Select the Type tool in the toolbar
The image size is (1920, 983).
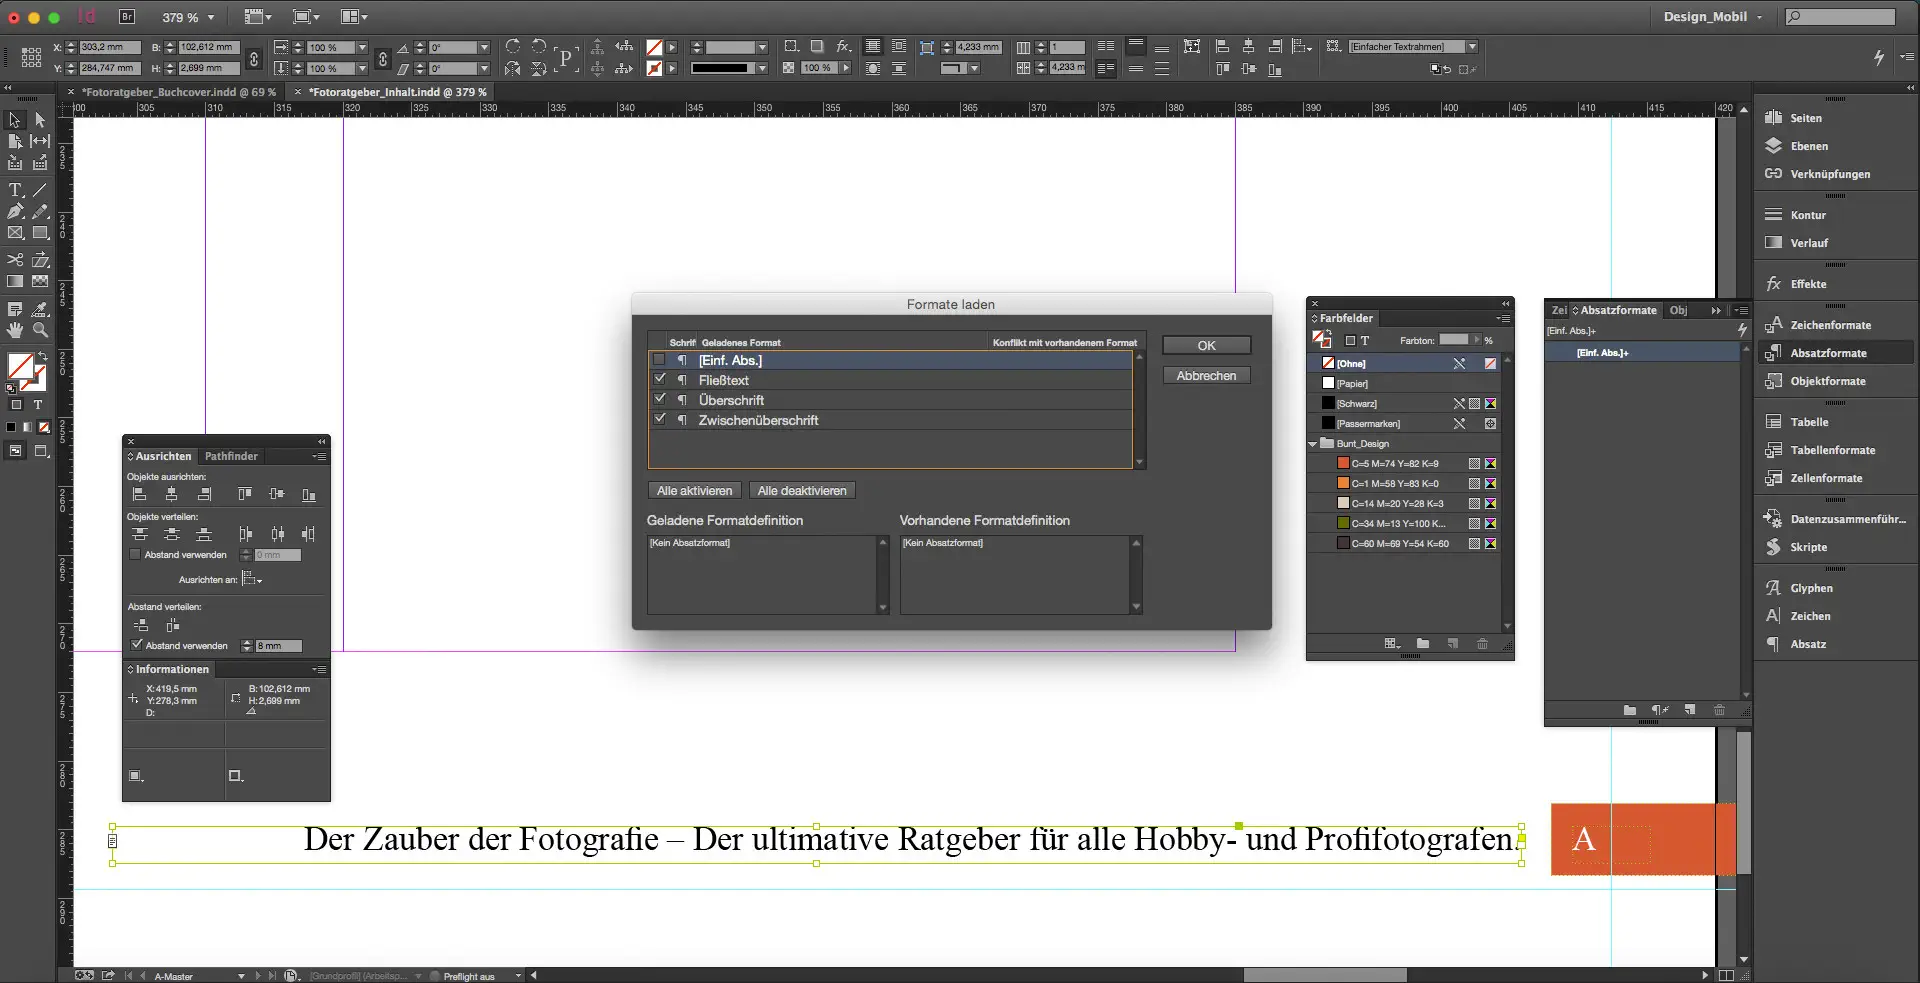click(15, 189)
